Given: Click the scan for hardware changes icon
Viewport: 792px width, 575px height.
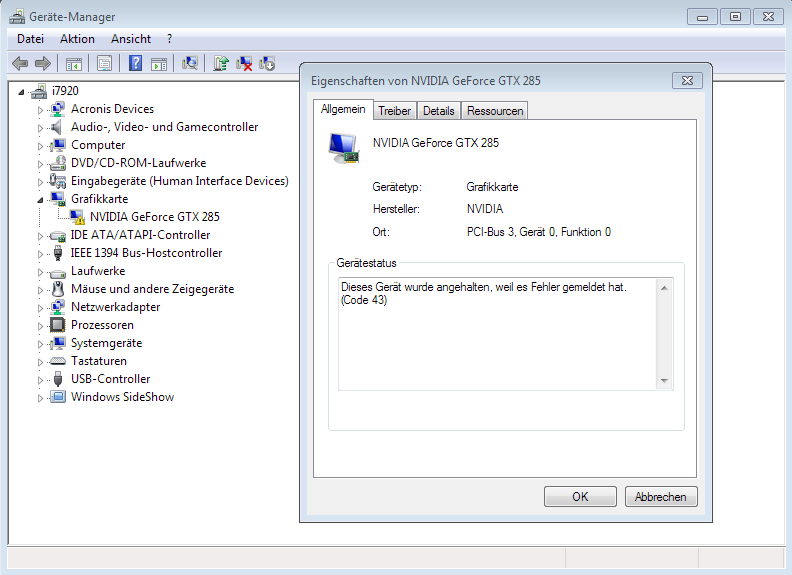Looking at the screenshot, I should (190, 63).
